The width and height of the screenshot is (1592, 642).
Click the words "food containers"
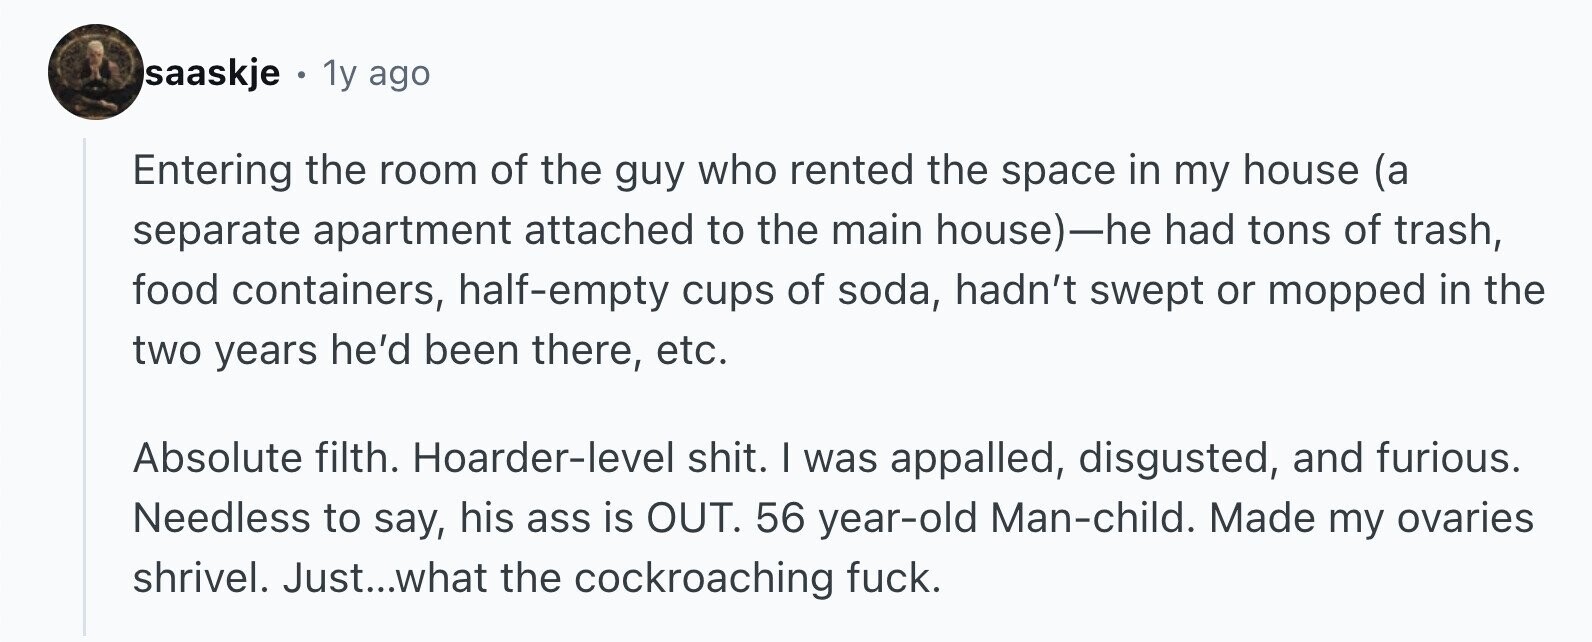pos(288,291)
